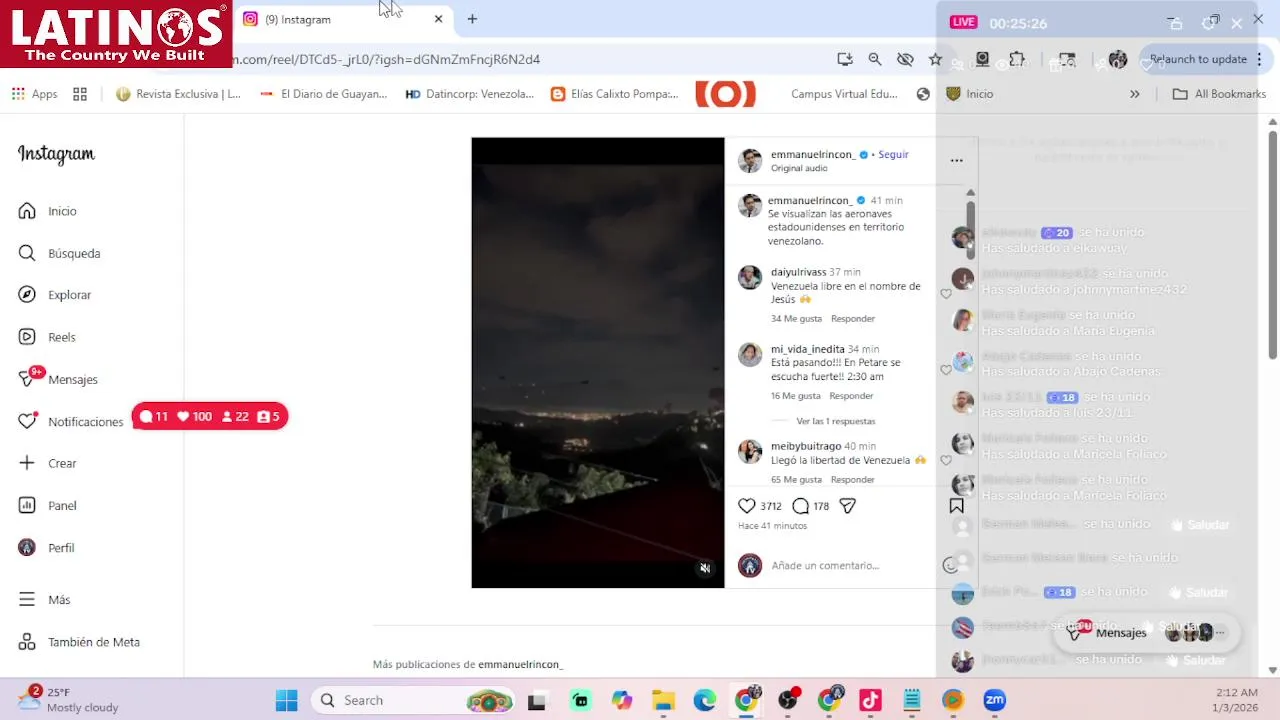Image resolution: width=1280 pixels, height=720 pixels.
Task: Open File Explorer from taskbar
Action: pyautogui.click(x=663, y=701)
